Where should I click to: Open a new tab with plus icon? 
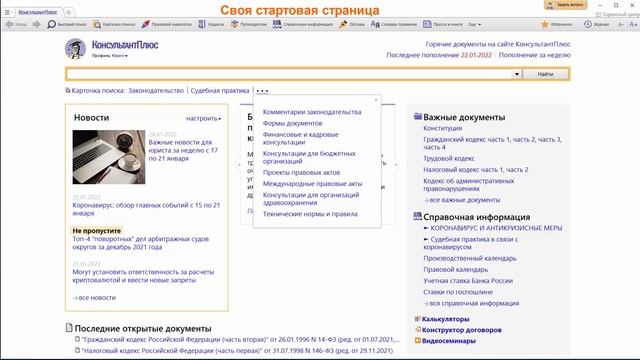click(x=69, y=12)
